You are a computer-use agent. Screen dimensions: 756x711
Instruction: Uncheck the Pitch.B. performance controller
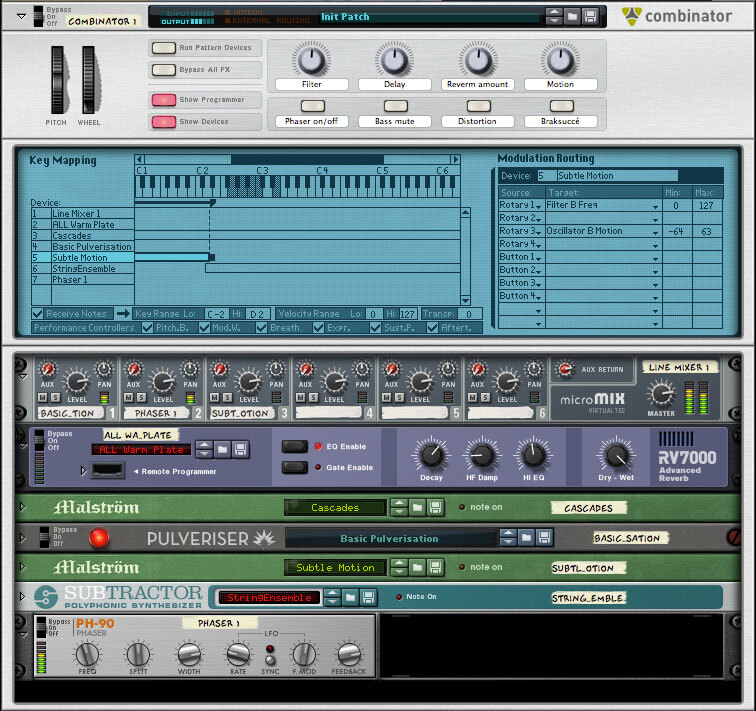tap(148, 327)
